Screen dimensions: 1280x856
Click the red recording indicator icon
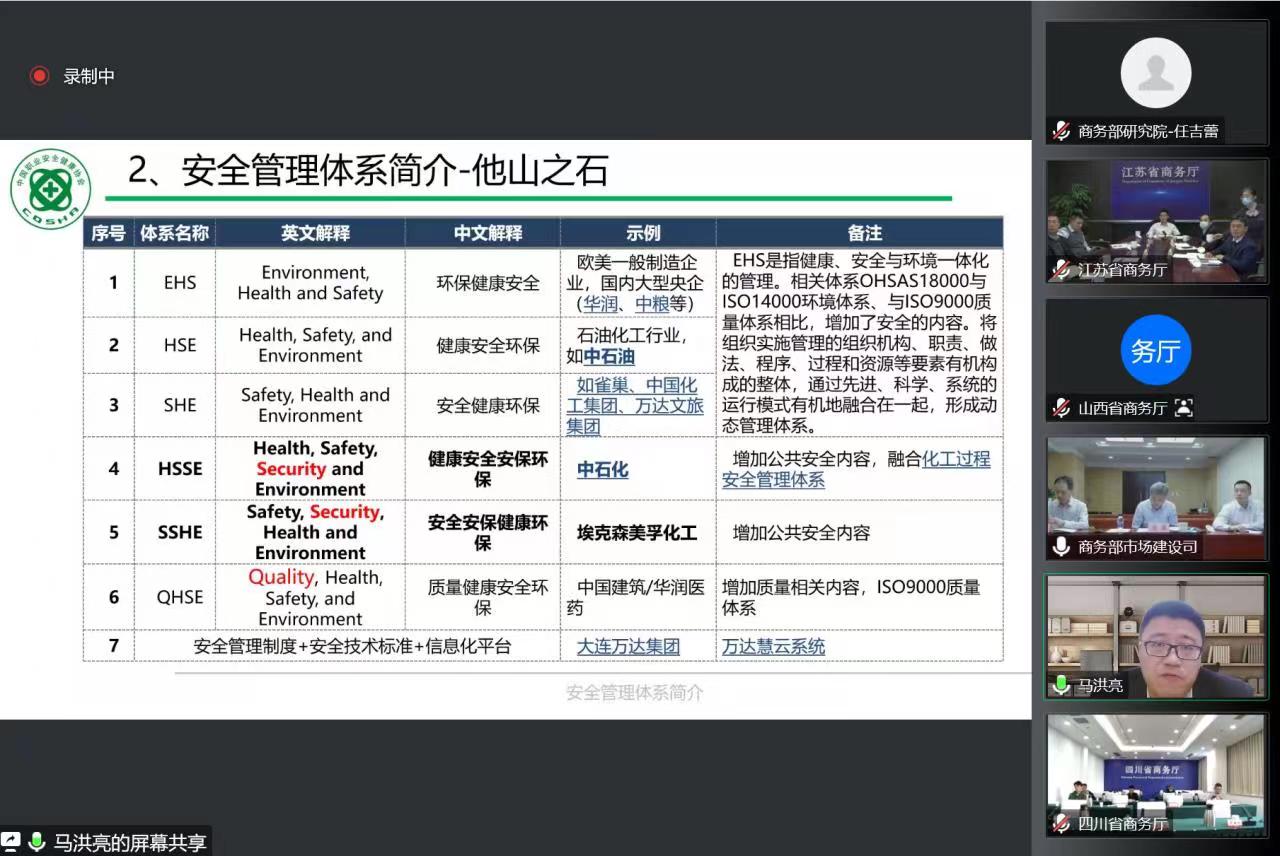point(39,76)
